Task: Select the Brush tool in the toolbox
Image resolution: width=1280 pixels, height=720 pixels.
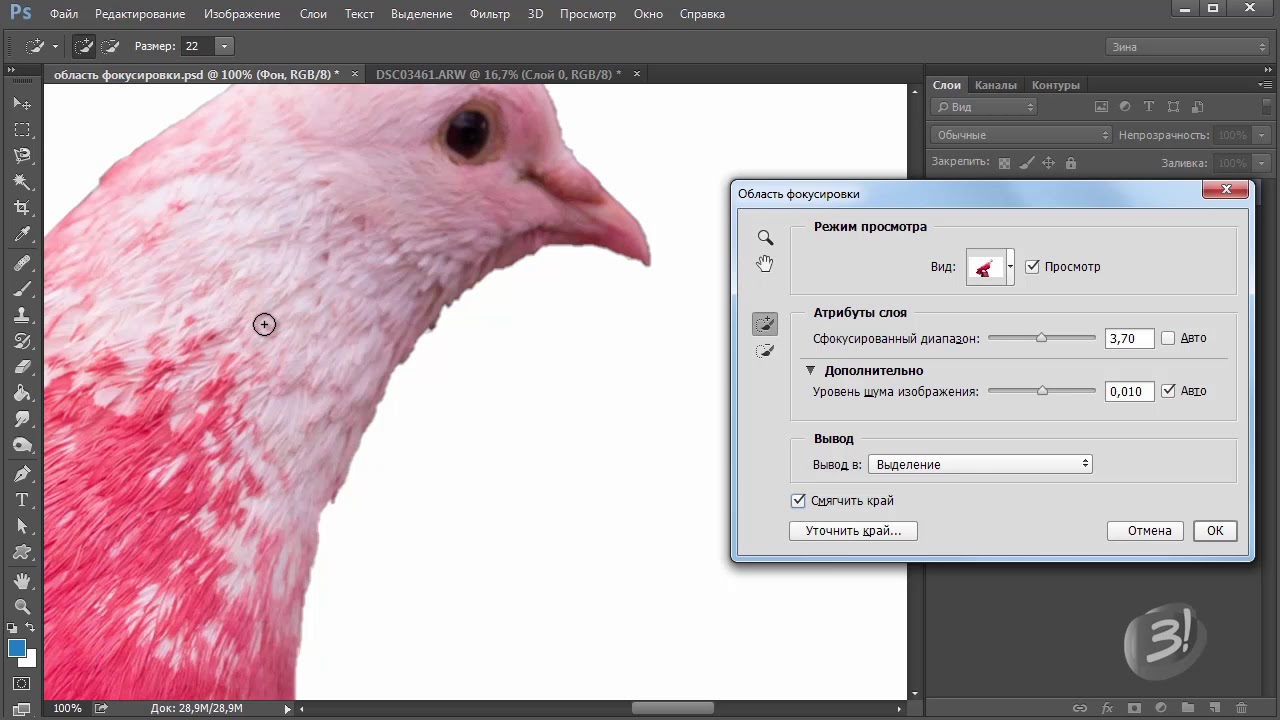Action: pos(22,289)
